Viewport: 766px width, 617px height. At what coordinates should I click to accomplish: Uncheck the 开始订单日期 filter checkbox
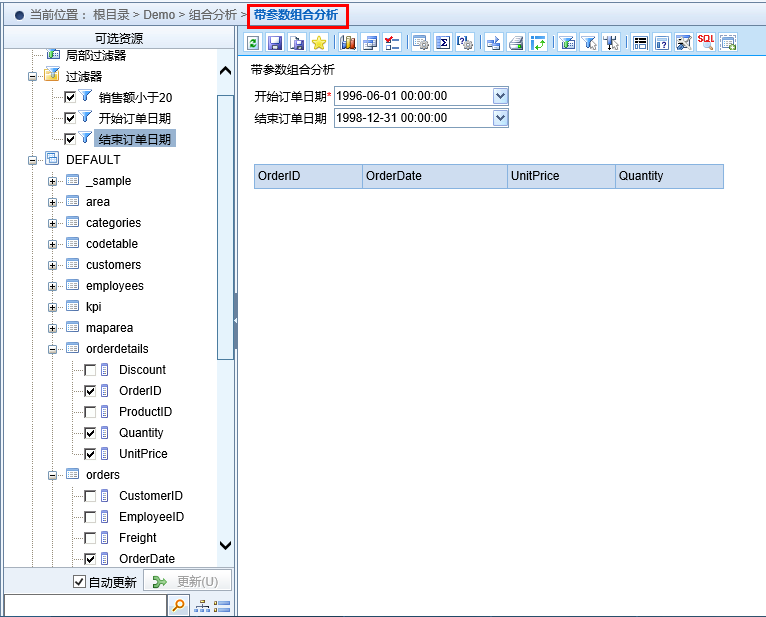point(70,118)
